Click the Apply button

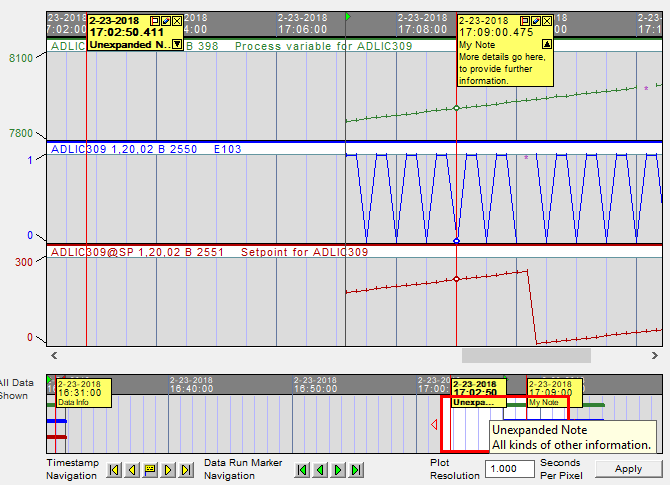coord(628,468)
